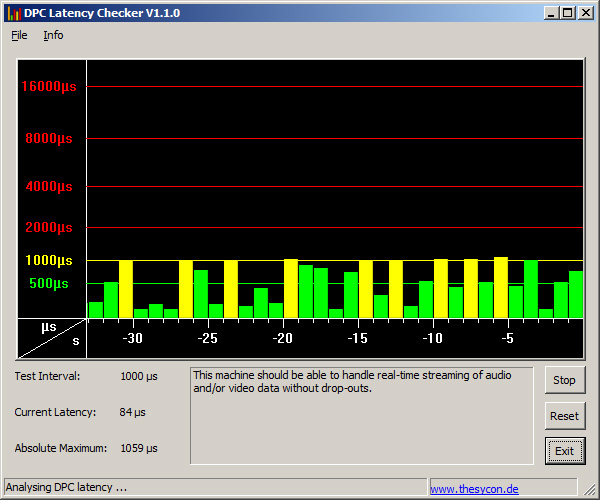Reset the latency measurements
The width and height of the screenshot is (600, 500).
point(564,416)
